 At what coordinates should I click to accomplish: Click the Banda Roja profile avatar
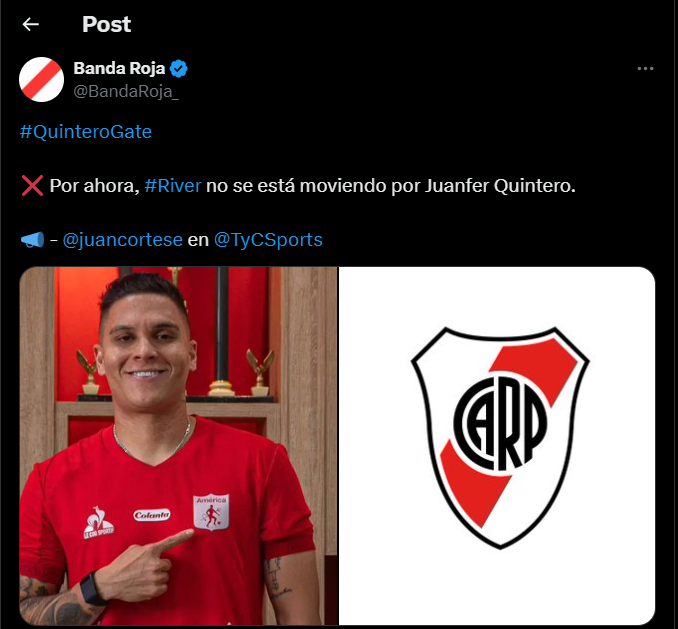[42, 80]
